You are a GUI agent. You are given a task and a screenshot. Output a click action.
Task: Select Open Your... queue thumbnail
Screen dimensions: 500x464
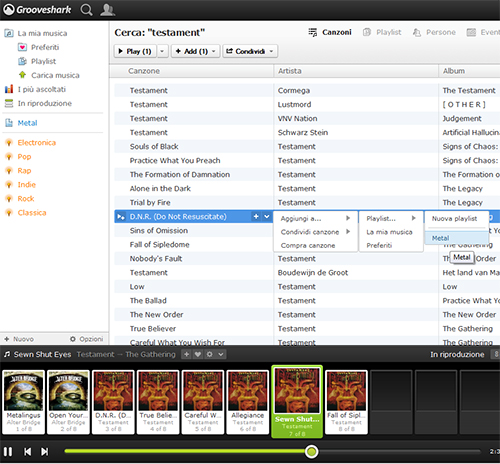[x=68, y=402]
